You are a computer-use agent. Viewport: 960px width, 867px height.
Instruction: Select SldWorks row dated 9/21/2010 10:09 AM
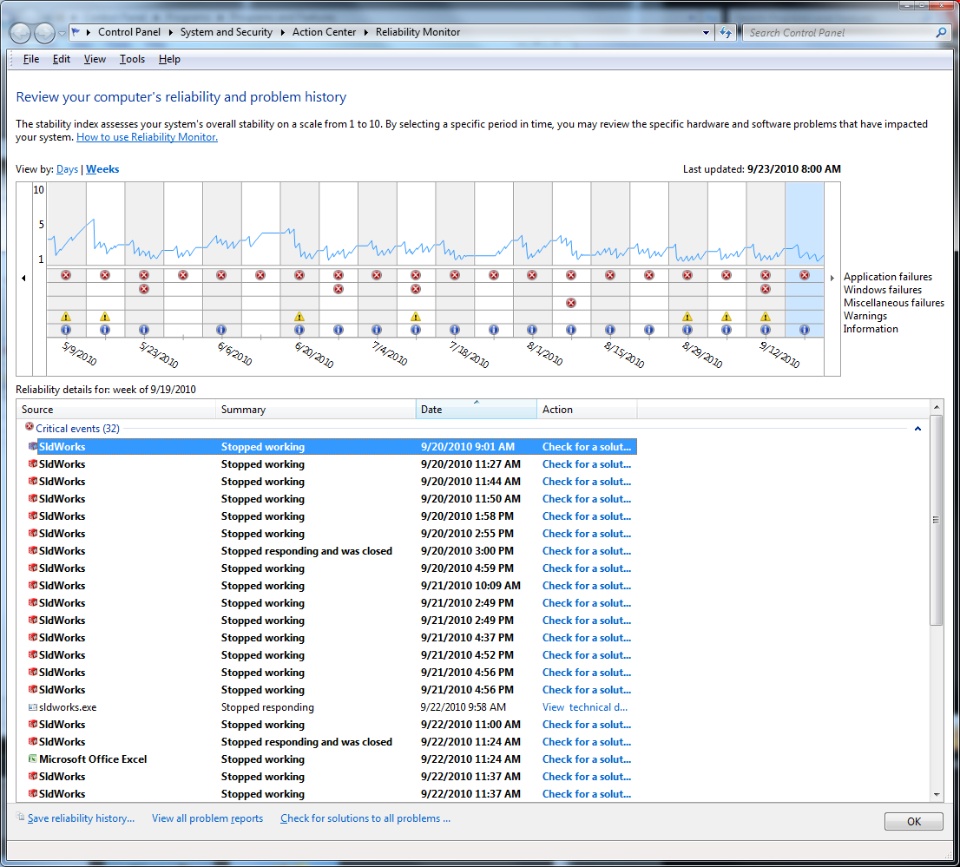[331, 586]
